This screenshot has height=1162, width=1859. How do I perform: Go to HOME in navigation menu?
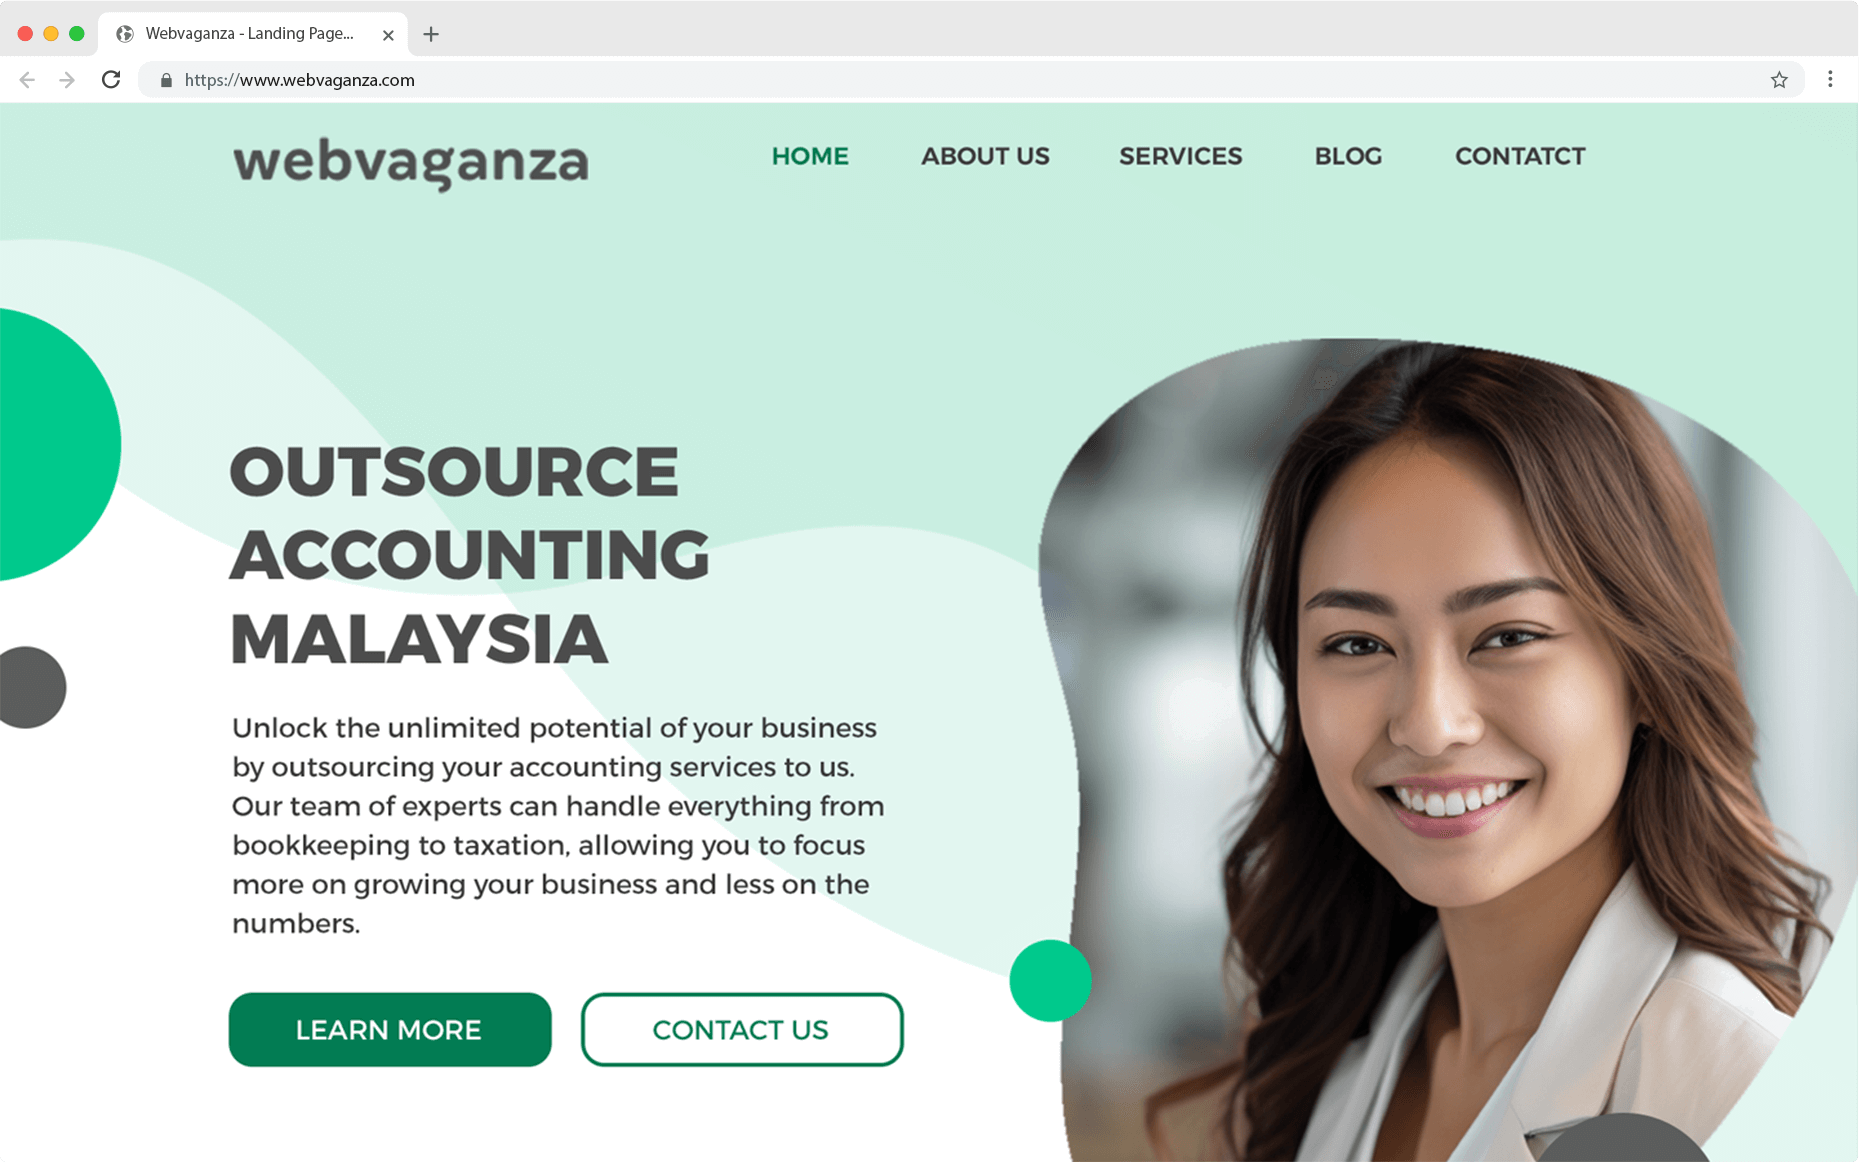point(810,156)
